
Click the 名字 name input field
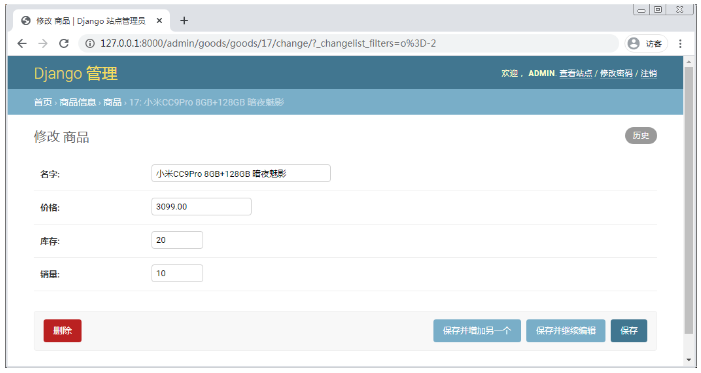click(241, 173)
